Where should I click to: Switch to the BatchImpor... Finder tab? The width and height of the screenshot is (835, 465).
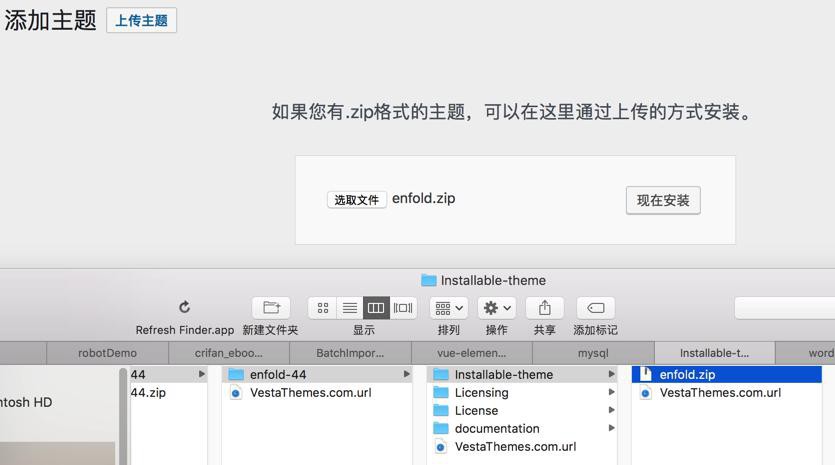[x=350, y=353]
